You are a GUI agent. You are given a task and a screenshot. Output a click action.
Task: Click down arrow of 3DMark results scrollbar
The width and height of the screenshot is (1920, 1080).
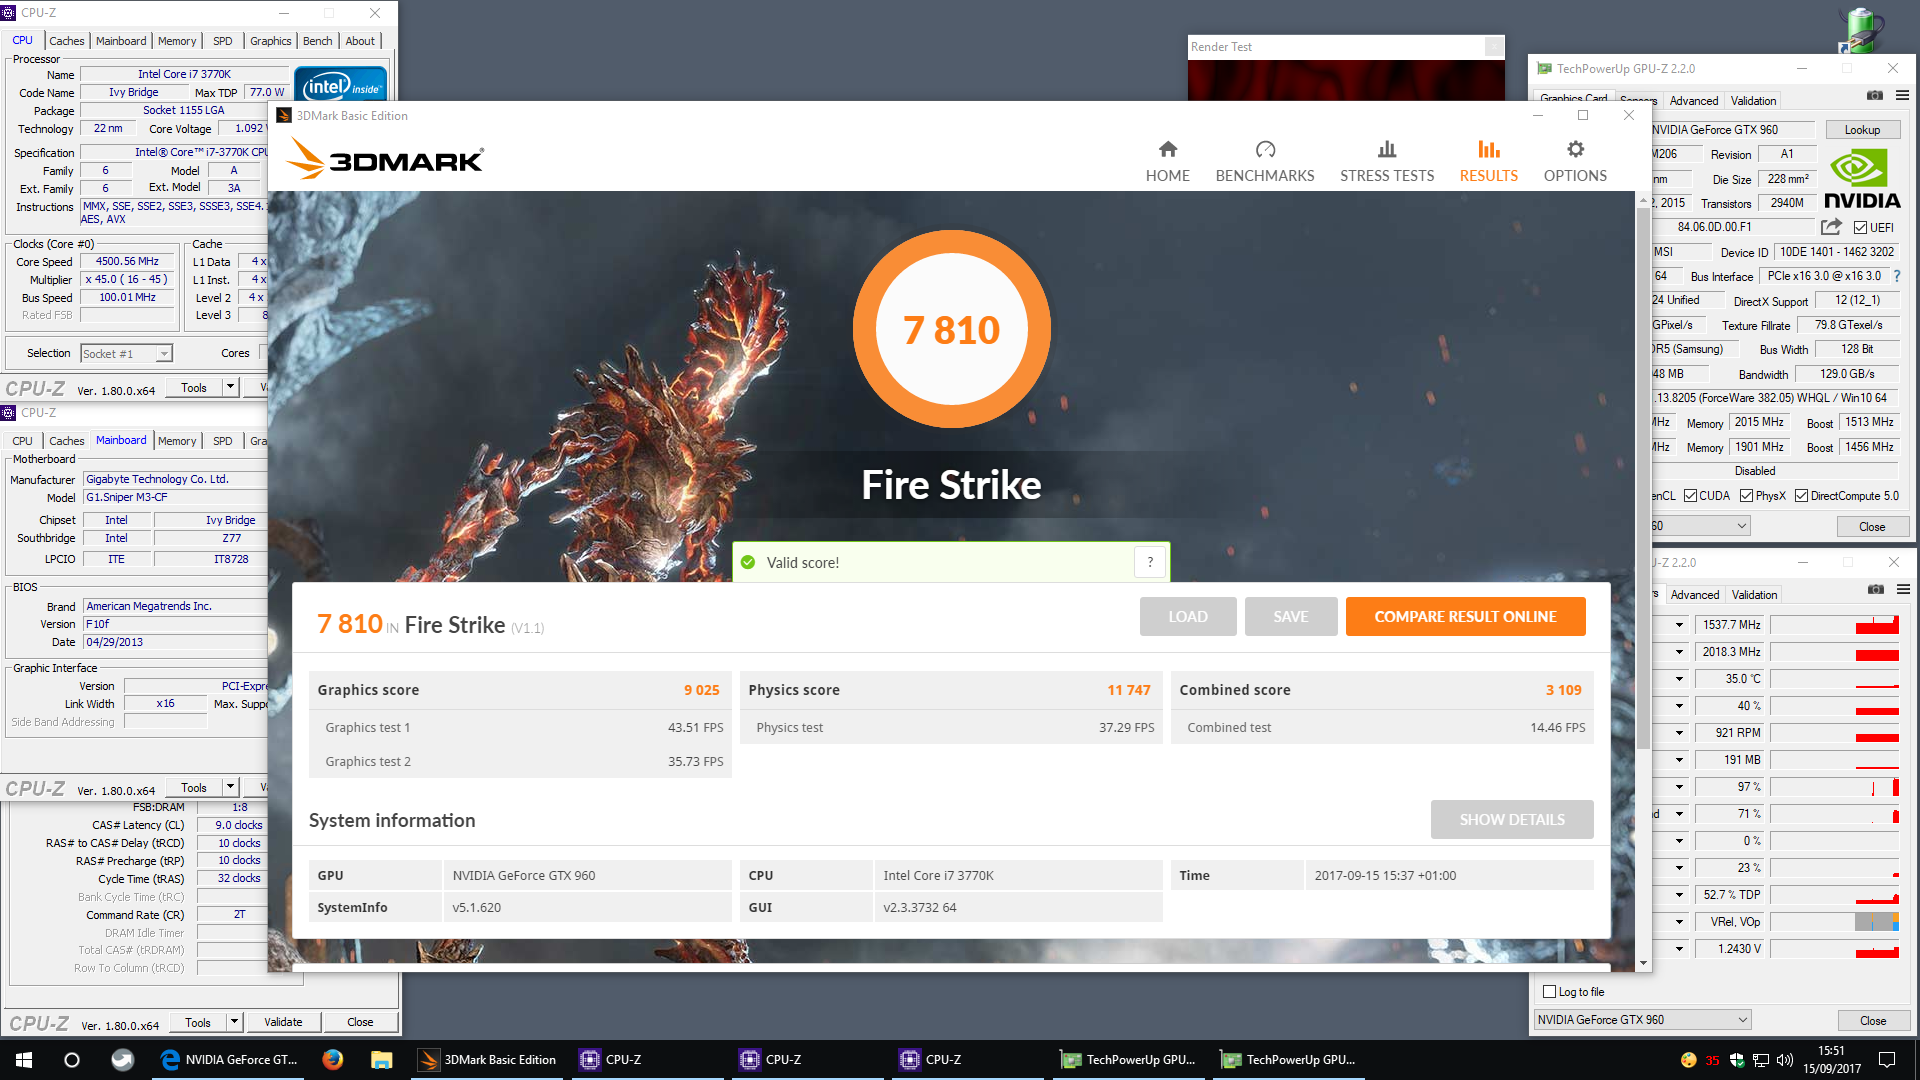coord(1643,963)
